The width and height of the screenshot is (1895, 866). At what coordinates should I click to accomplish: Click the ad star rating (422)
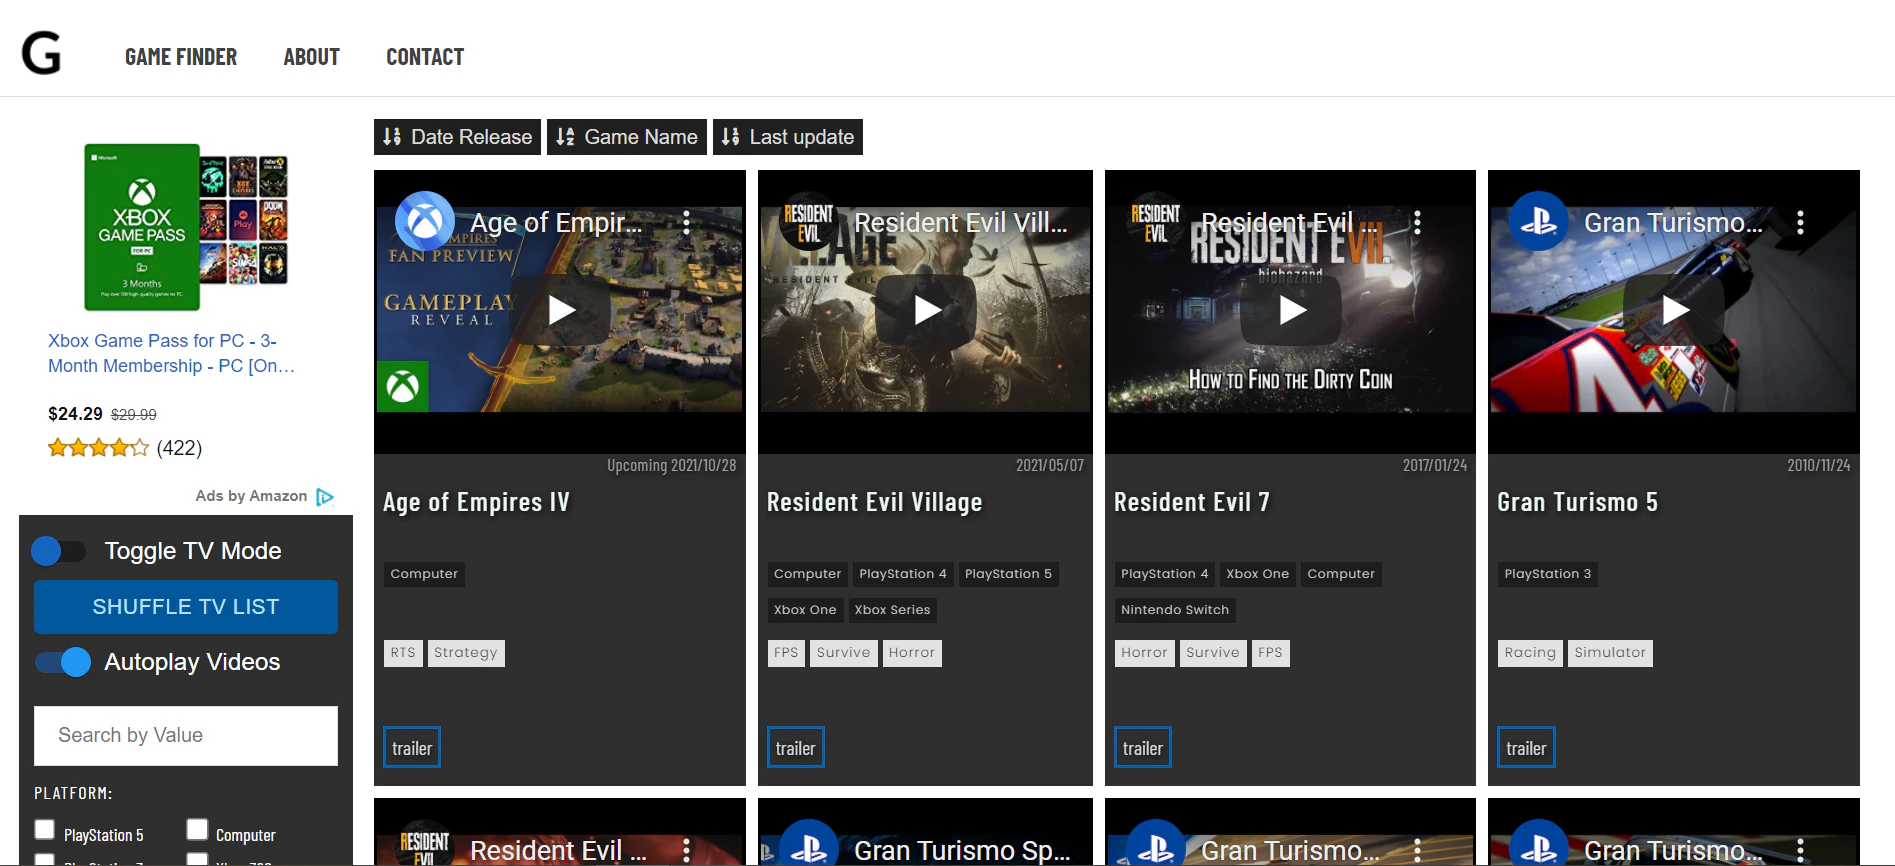pyautogui.click(x=125, y=448)
